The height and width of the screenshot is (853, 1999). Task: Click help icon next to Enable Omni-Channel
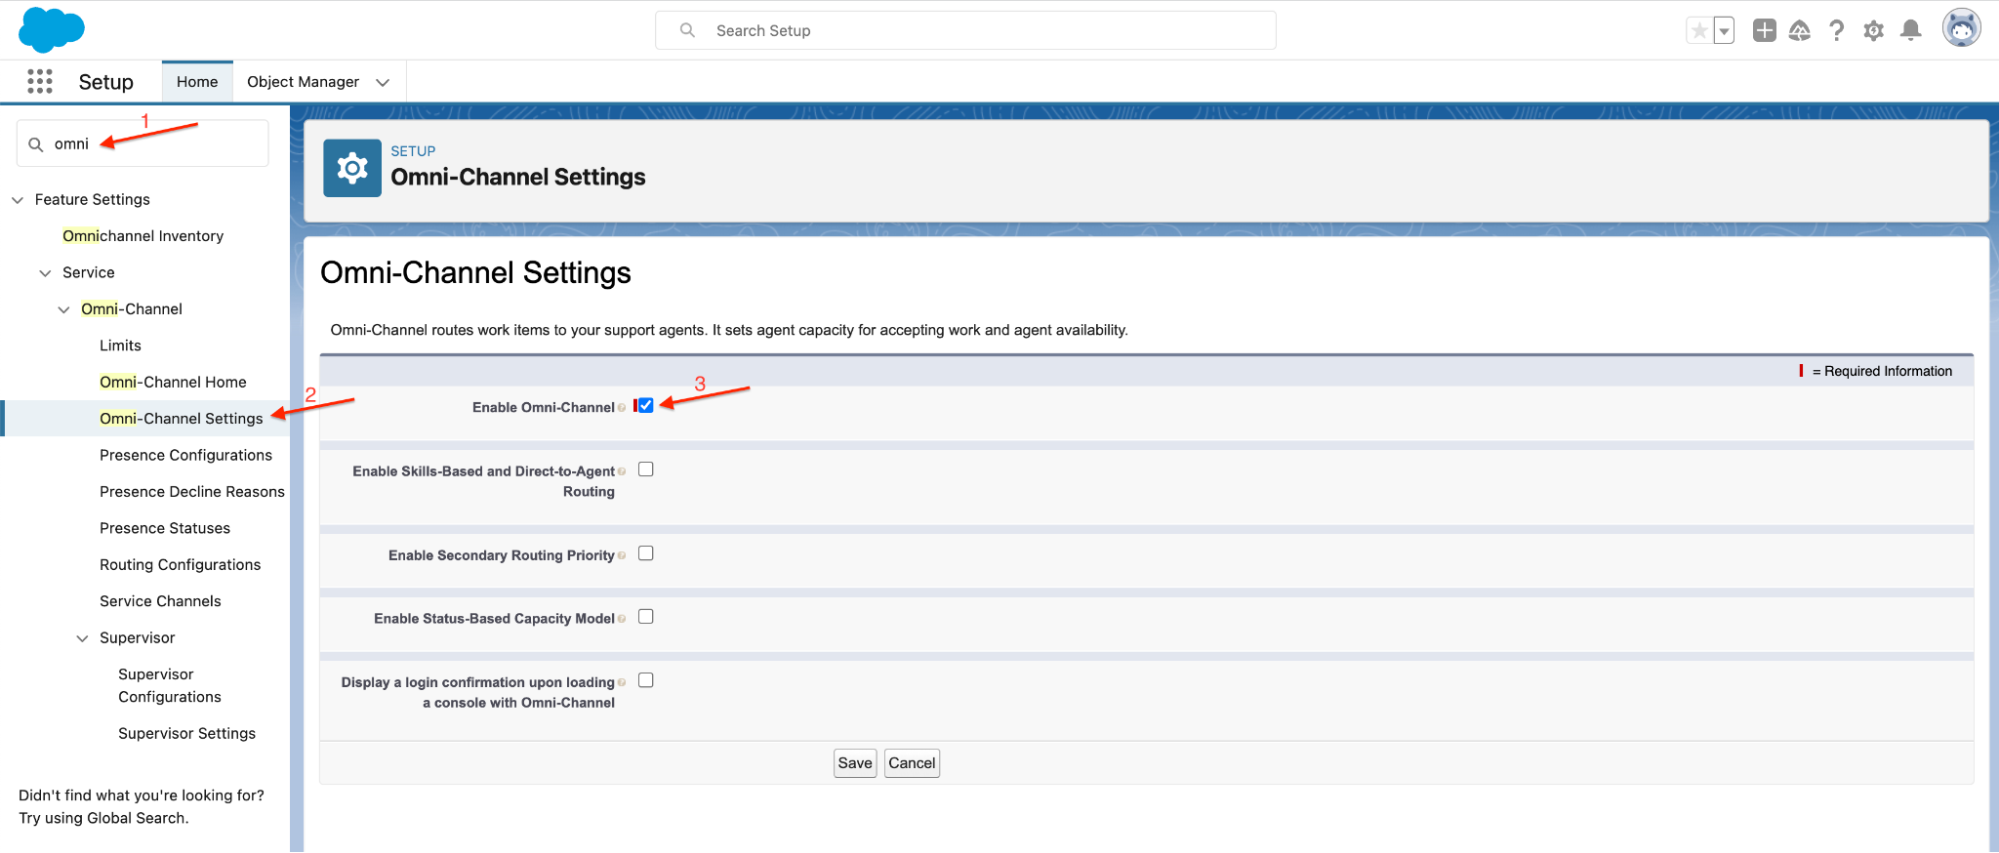click(622, 408)
